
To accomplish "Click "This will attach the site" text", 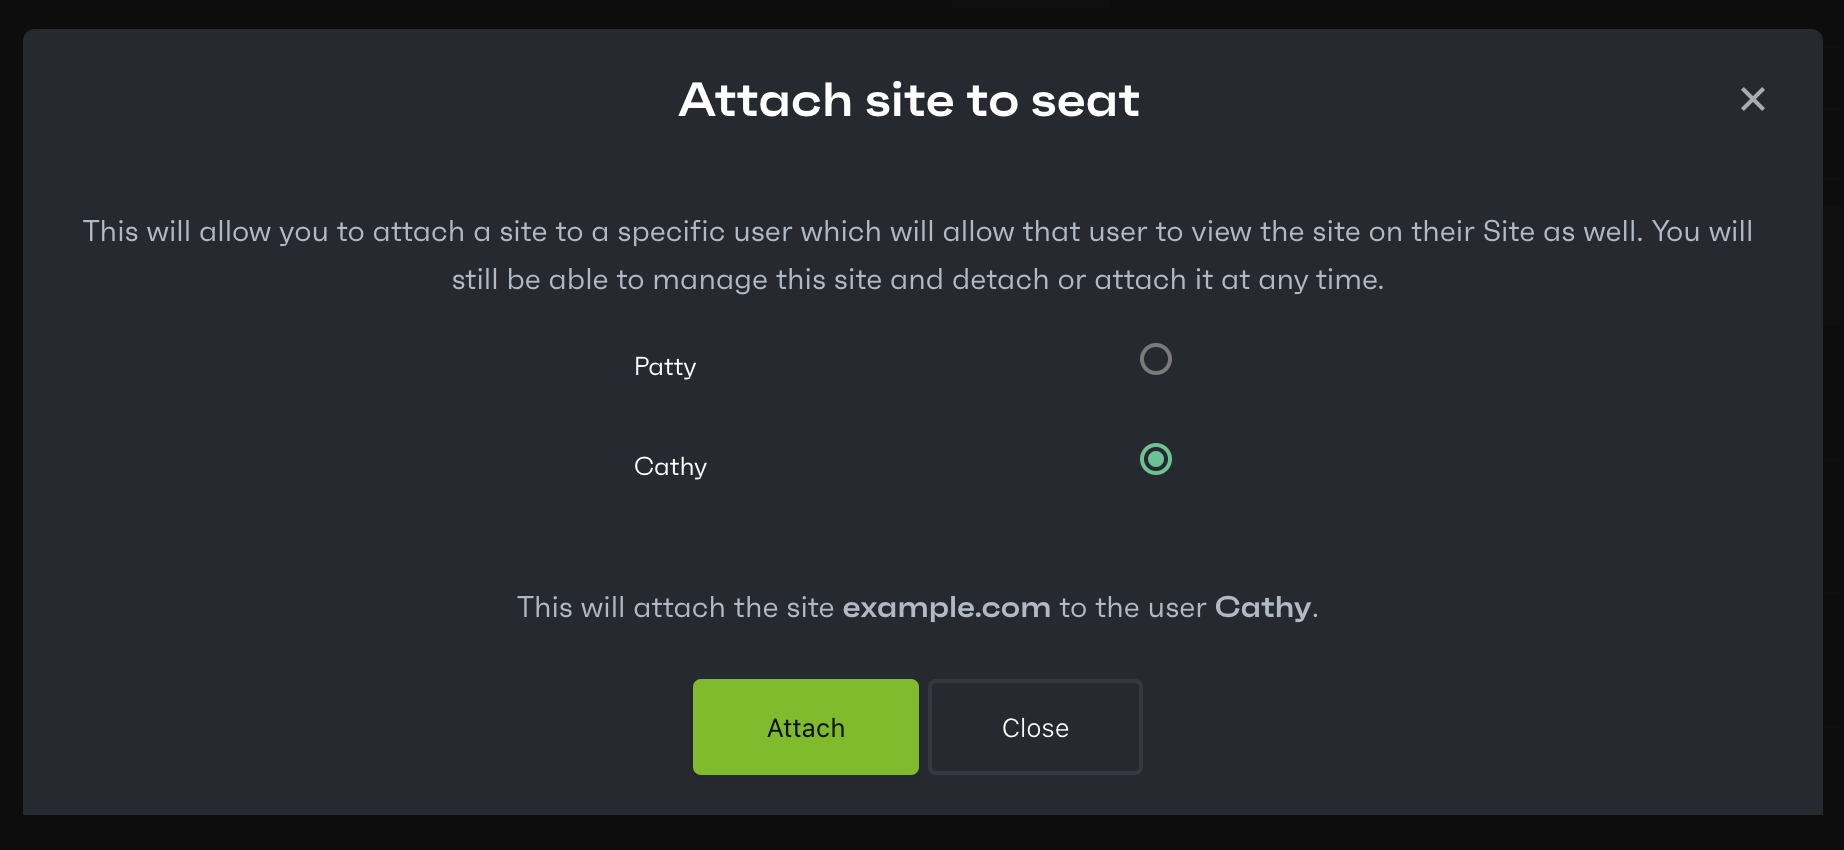I will (675, 607).
